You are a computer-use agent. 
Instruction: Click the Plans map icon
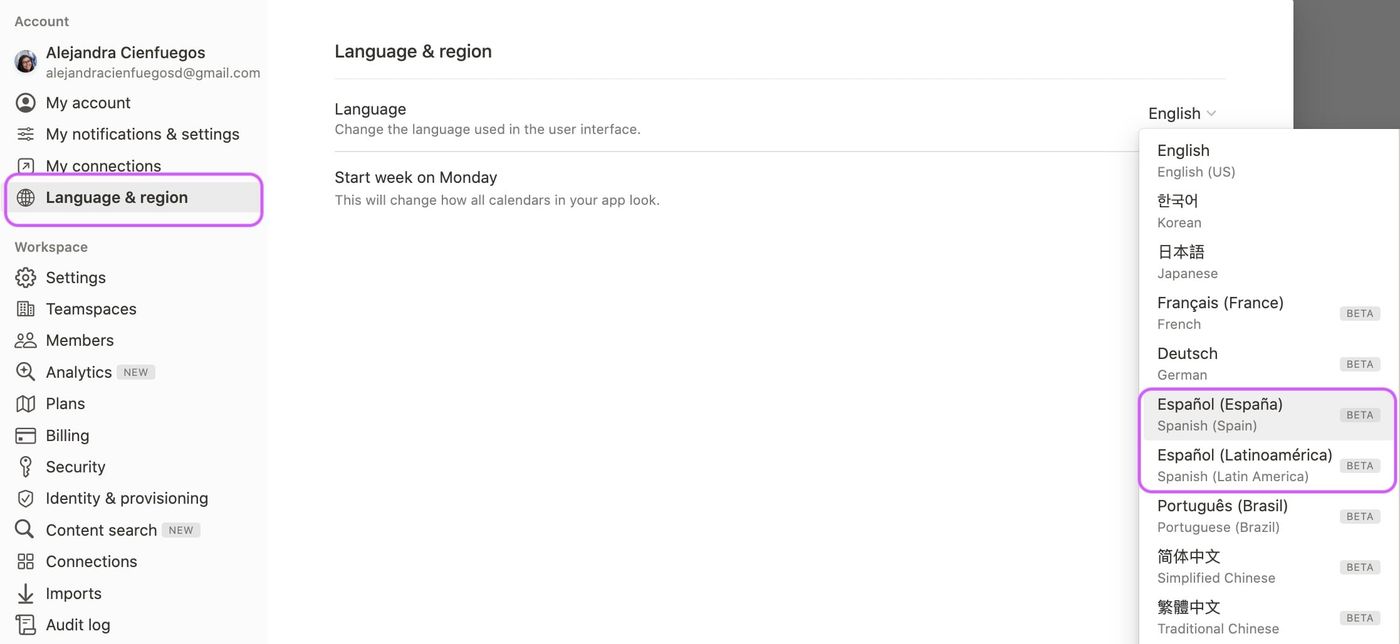tap(26, 404)
